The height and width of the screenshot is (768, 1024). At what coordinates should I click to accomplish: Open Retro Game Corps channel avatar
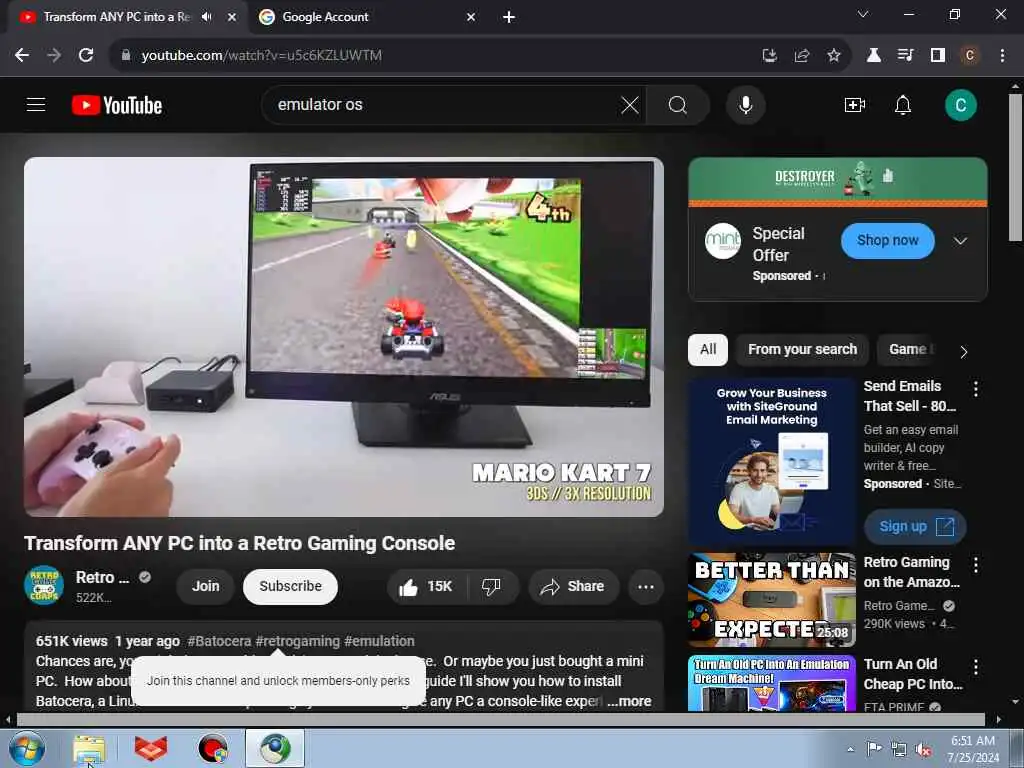[44, 585]
